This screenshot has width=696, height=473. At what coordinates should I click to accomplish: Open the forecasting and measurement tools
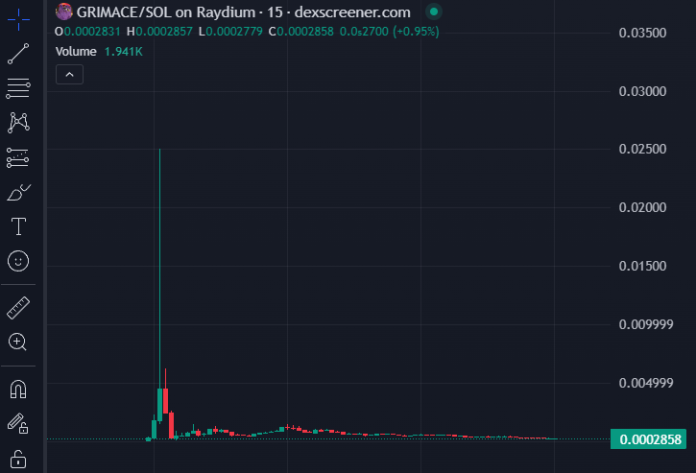click(18, 157)
